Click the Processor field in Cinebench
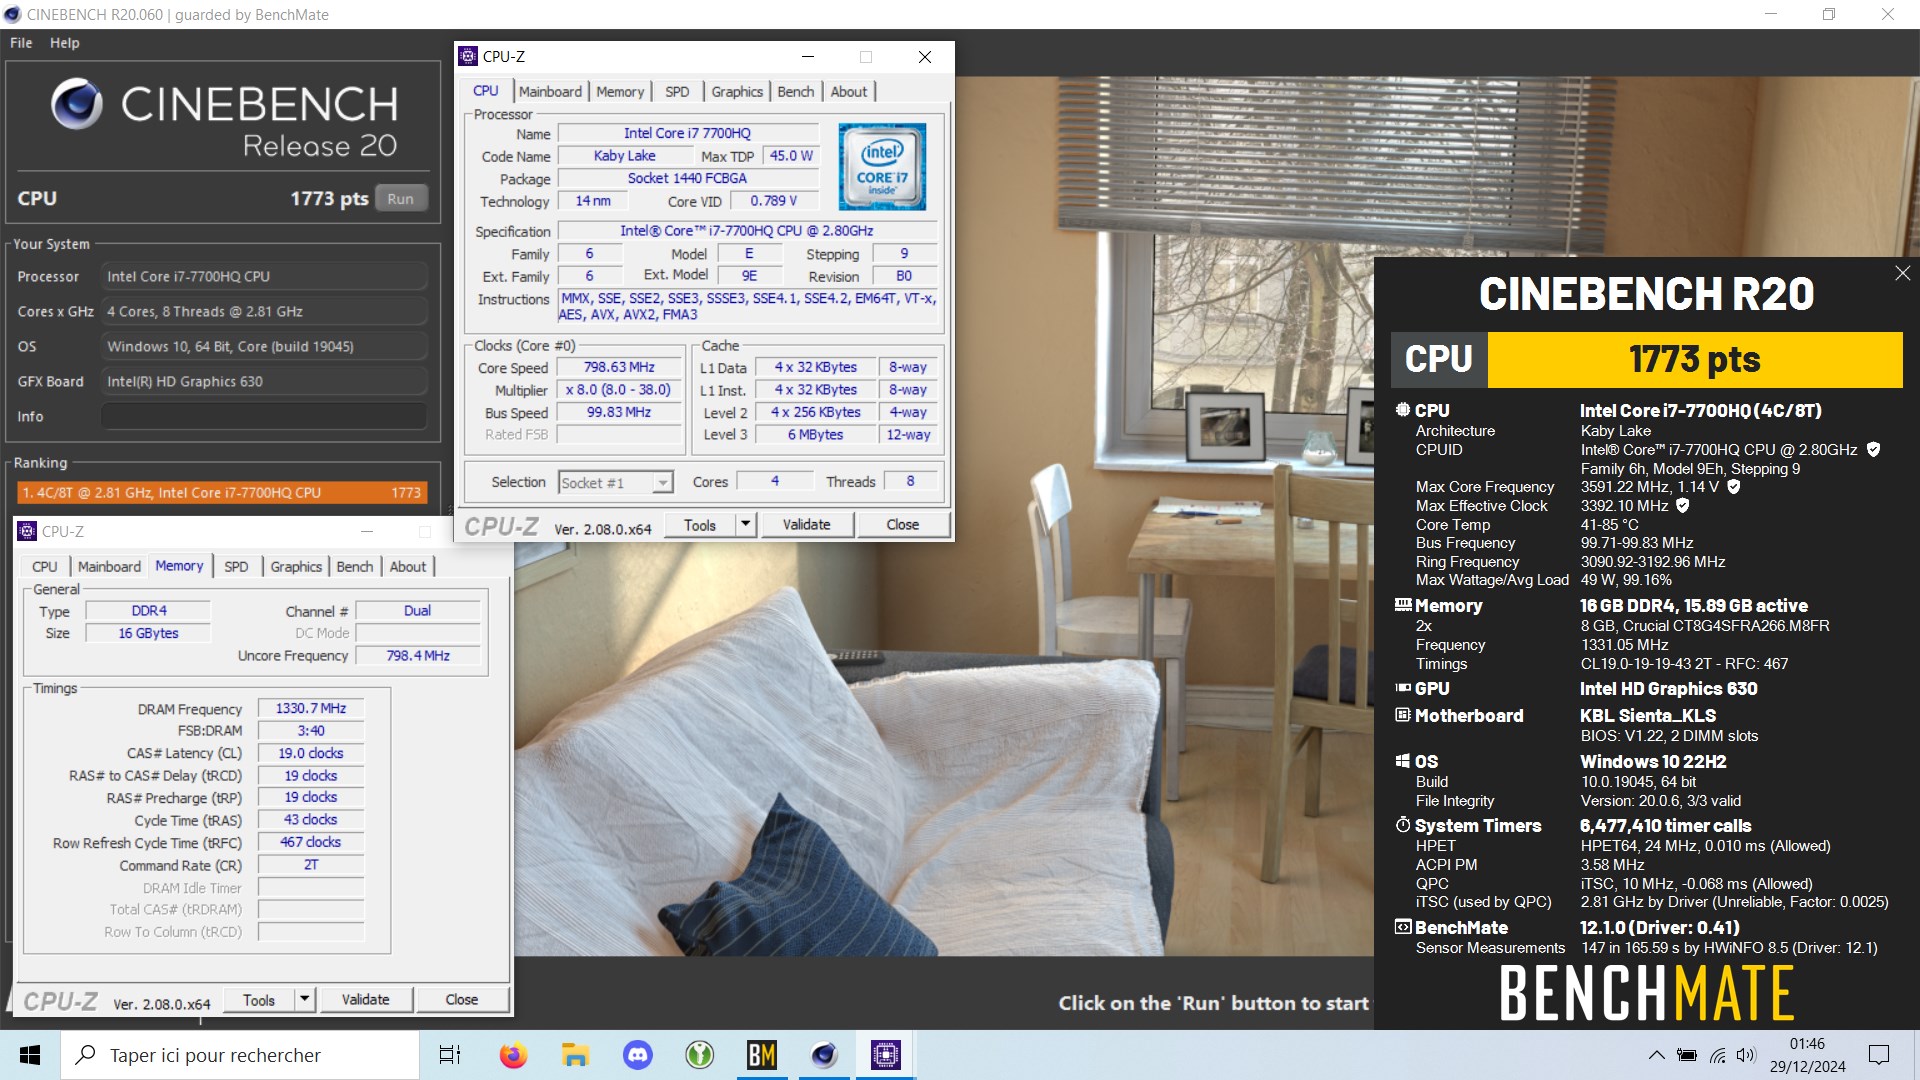This screenshot has height=1080, width=1920. [264, 276]
